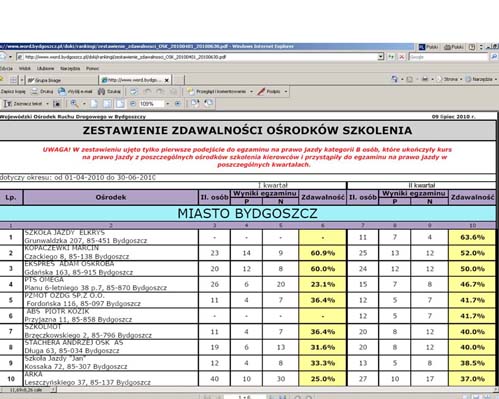Open the Ulubione menu

(46, 68)
